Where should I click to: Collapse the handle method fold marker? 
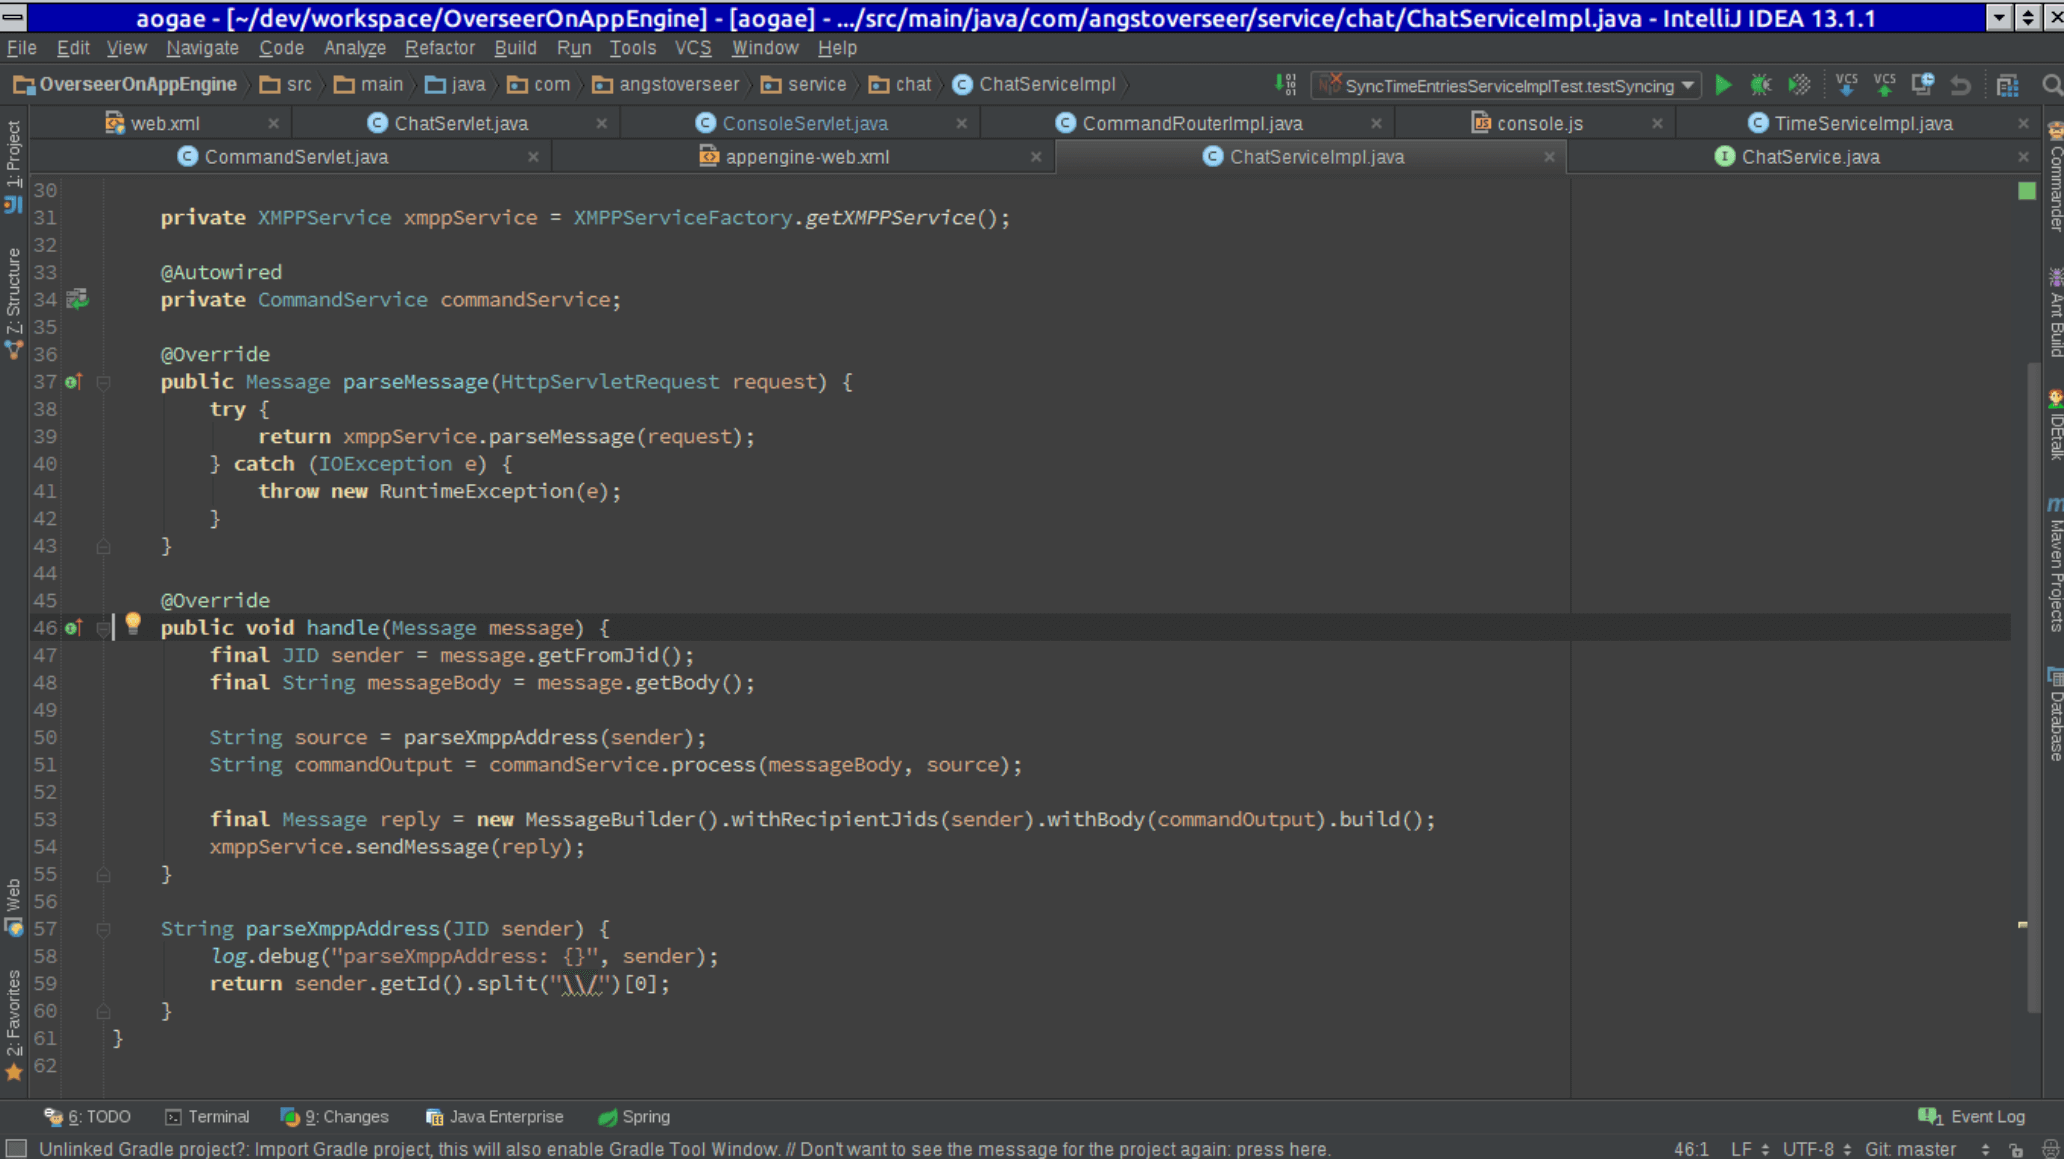[103, 628]
